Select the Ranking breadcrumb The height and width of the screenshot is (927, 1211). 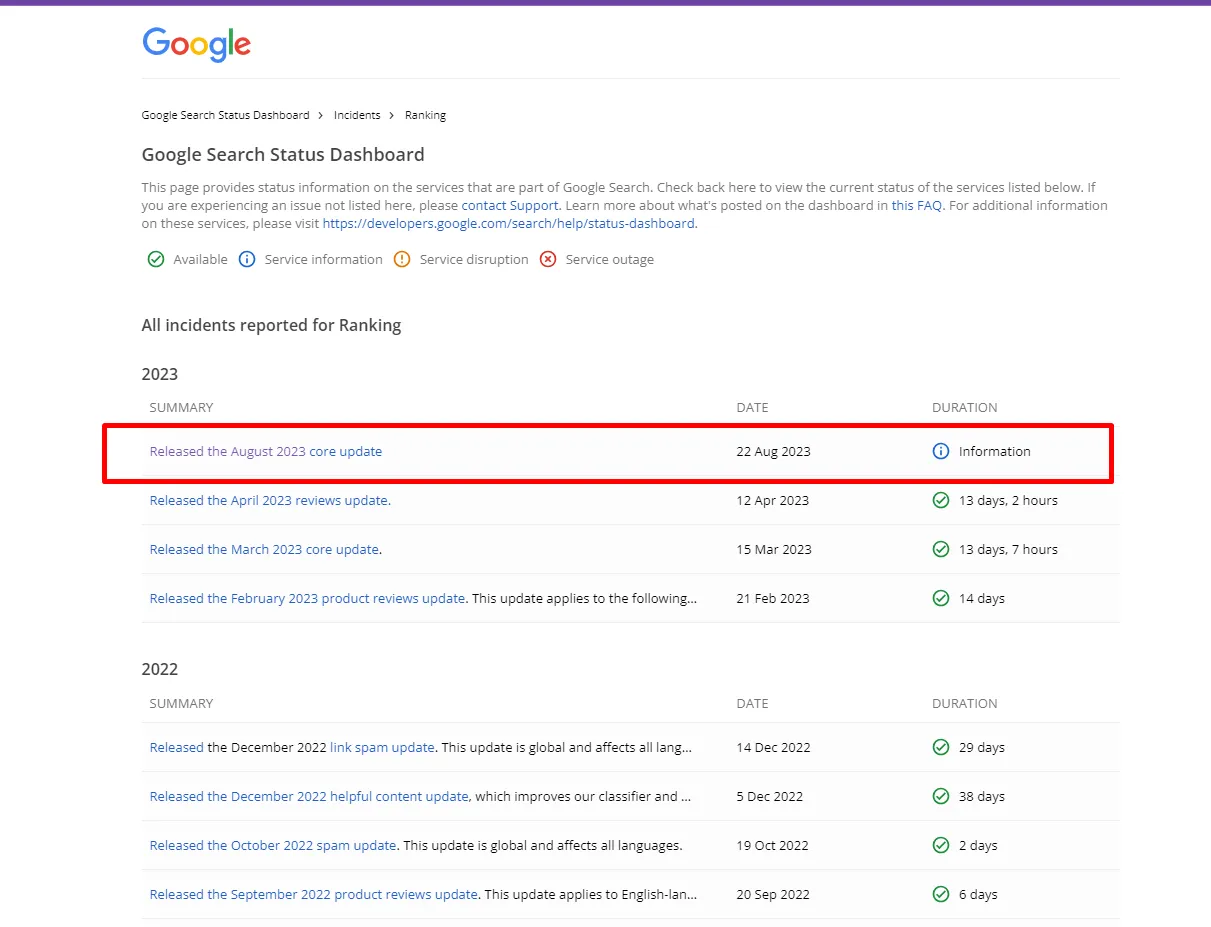pos(425,115)
